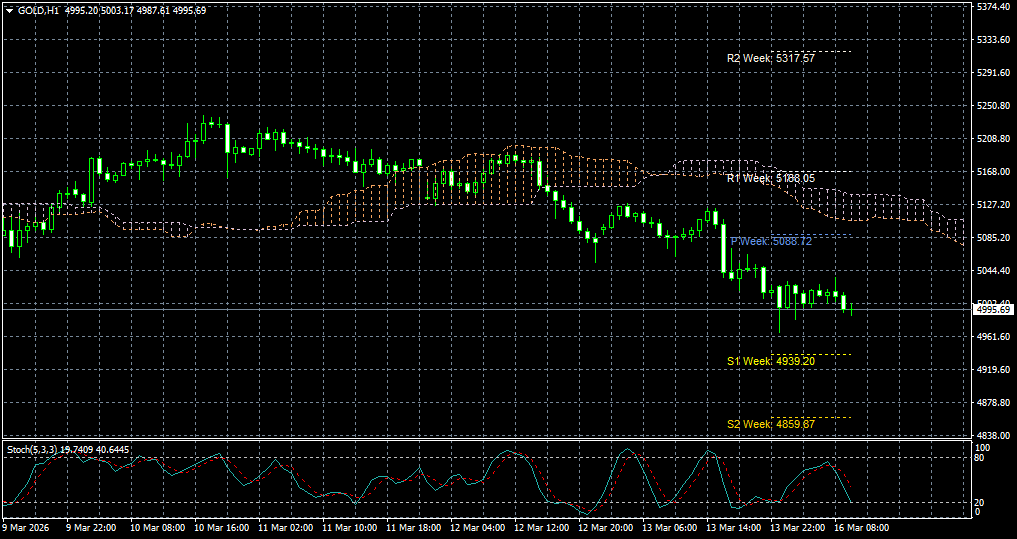Select the dashed yellow S2 Week pivot line

(x=811, y=417)
